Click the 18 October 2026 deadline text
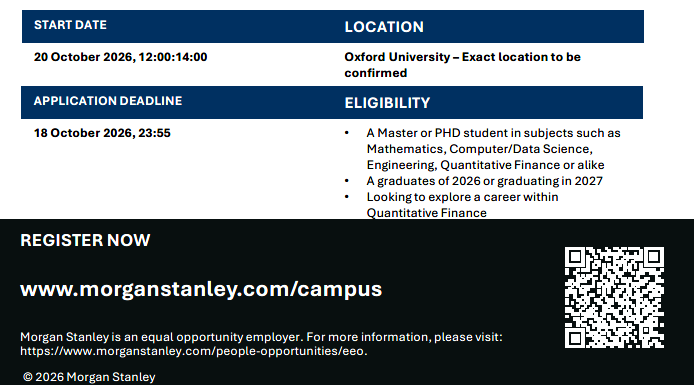 coord(102,133)
